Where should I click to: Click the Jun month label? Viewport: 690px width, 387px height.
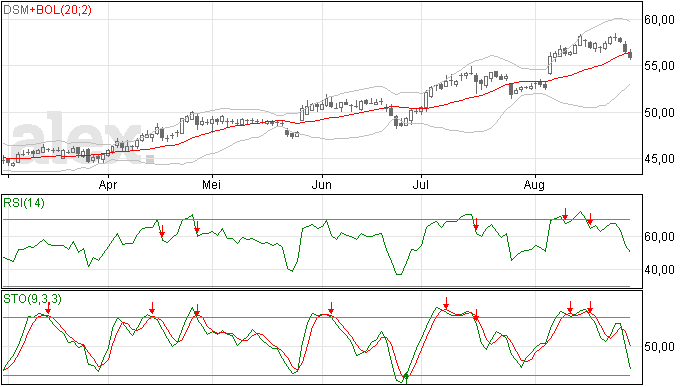(322, 185)
